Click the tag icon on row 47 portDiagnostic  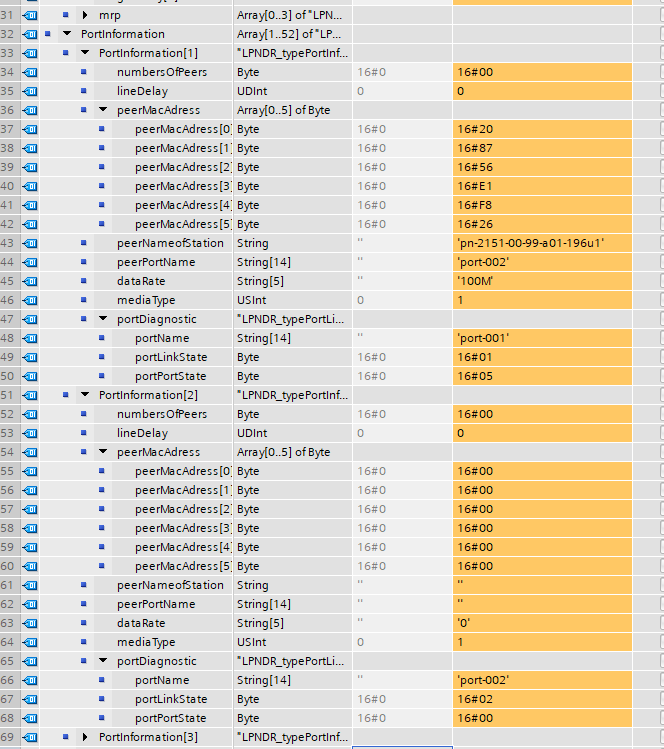29,319
